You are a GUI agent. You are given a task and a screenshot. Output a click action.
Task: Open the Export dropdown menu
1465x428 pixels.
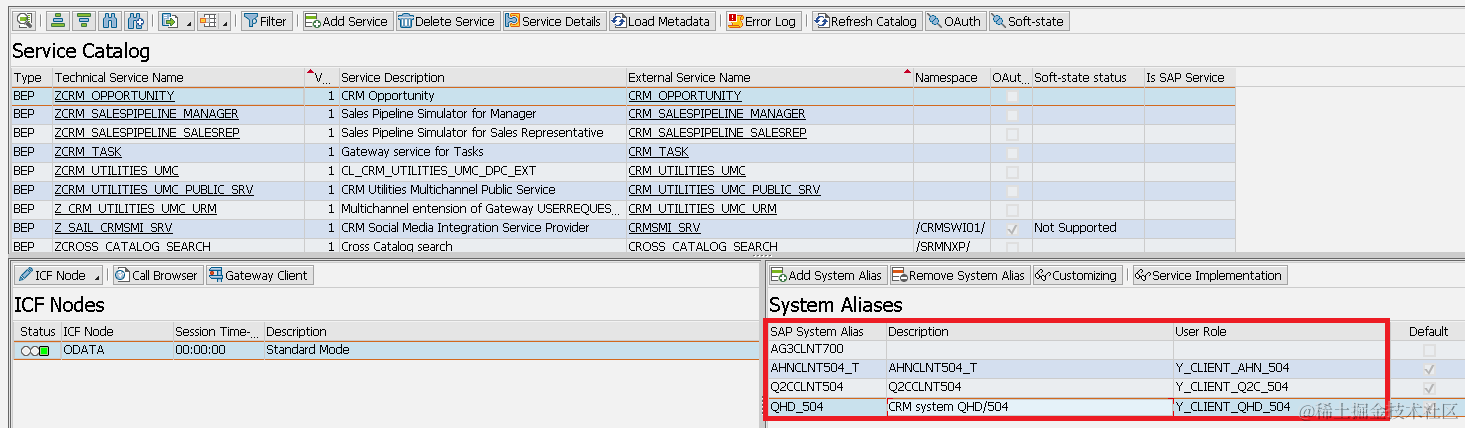coord(175,20)
